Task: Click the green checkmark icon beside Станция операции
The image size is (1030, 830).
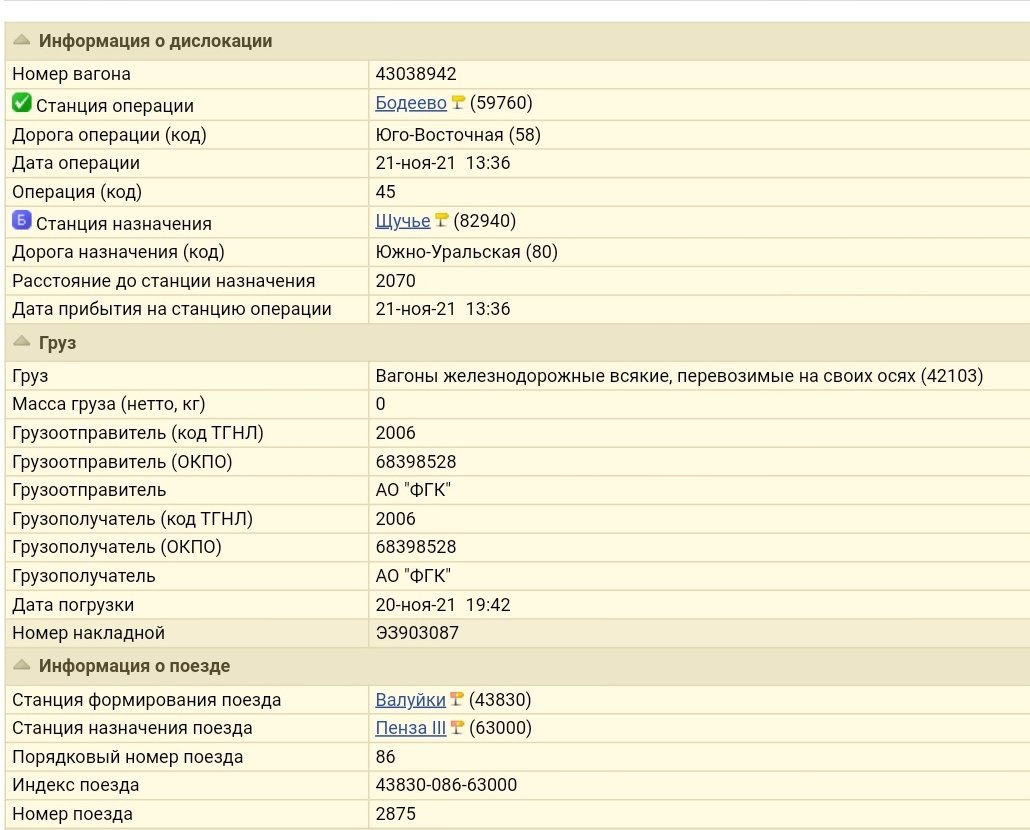Action: click(21, 103)
